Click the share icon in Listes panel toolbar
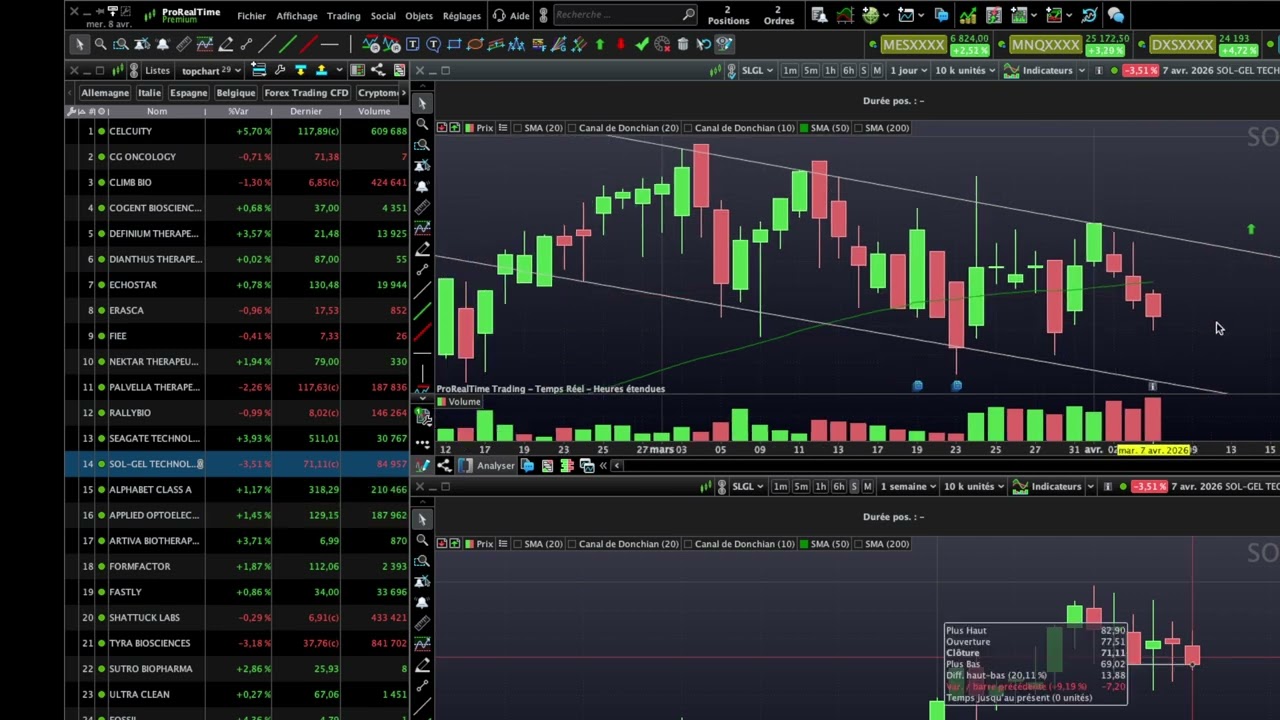Viewport: 1280px width, 720px height. (x=377, y=70)
